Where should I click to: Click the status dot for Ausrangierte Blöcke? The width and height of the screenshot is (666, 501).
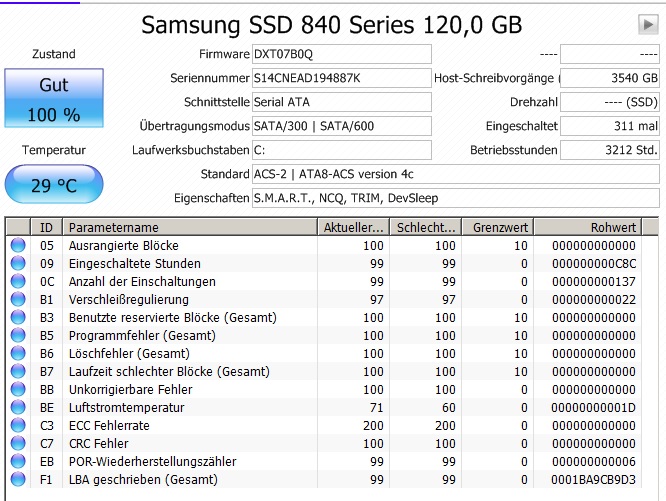18,245
